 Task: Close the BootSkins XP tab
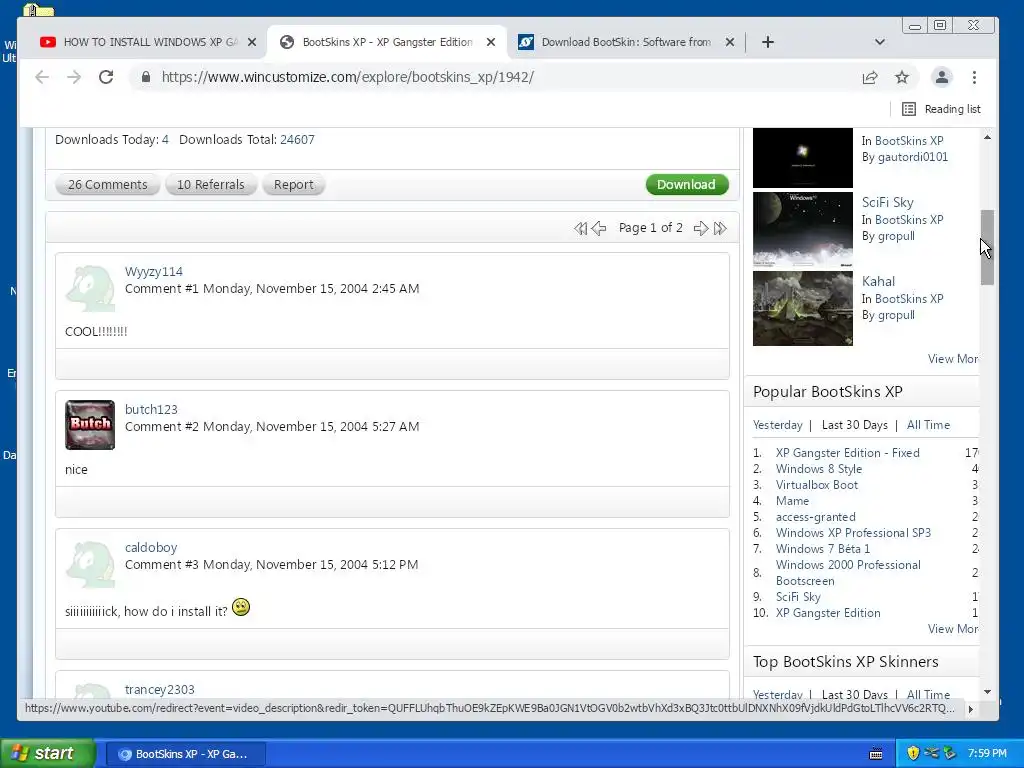[x=491, y=42]
